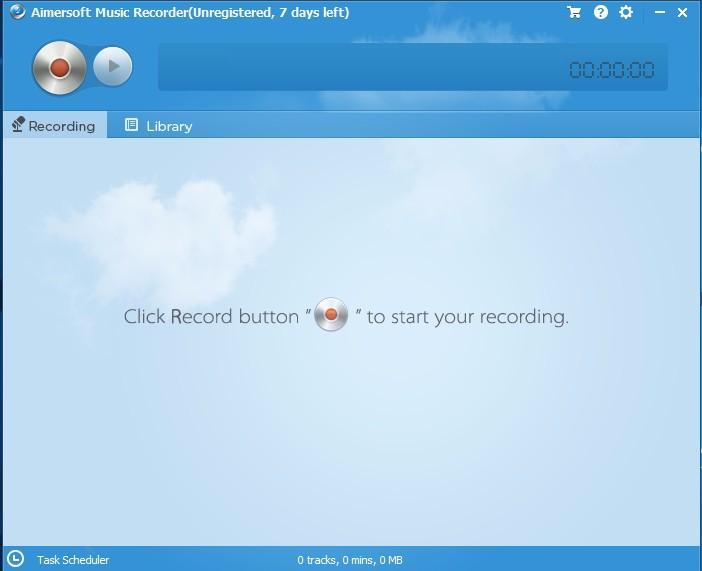Click the 00:00:00 timer display
The height and width of the screenshot is (571, 702).
tap(611, 70)
